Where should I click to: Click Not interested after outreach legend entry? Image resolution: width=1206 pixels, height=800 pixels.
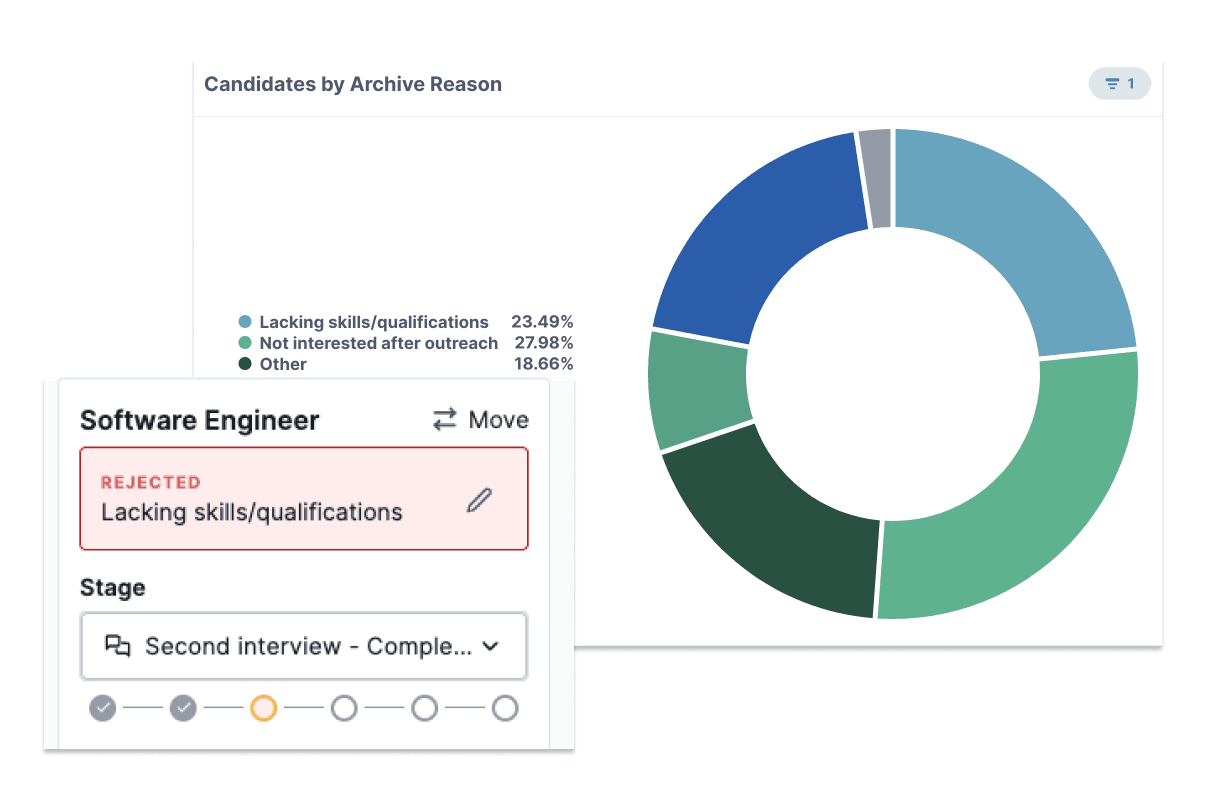pyautogui.click(x=378, y=343)
